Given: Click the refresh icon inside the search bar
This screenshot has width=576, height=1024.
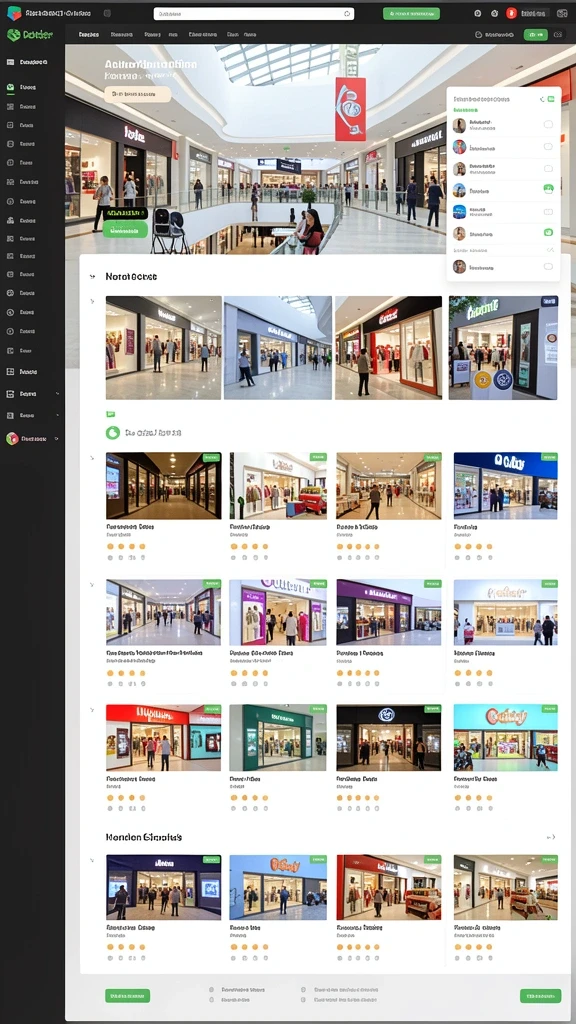Looking at the screenshot, I should [346, 14].
